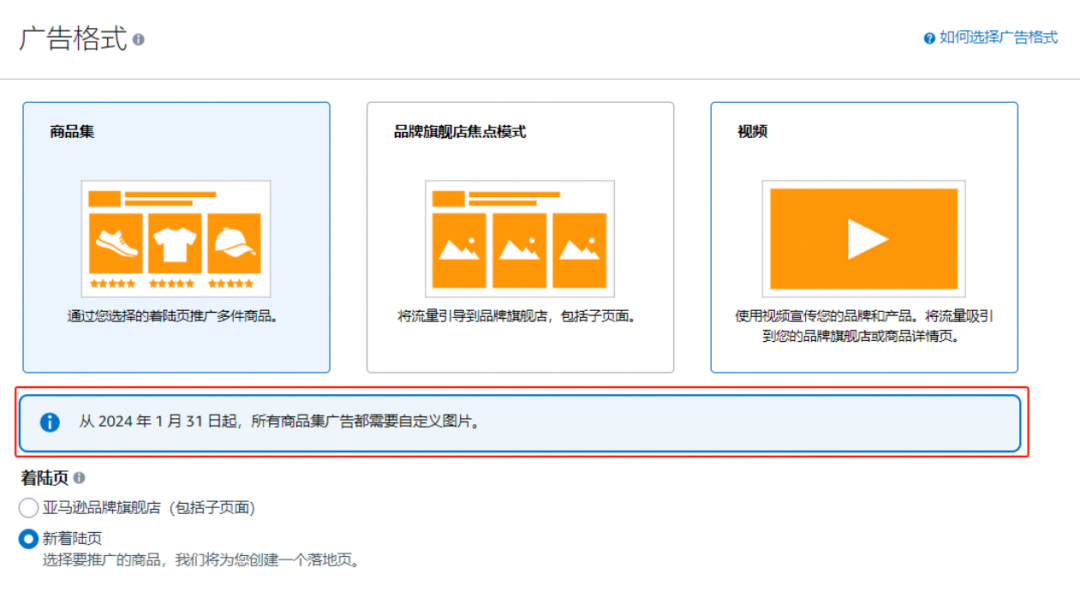Click the info icon beside 广告格式 heading

point(139,39)
